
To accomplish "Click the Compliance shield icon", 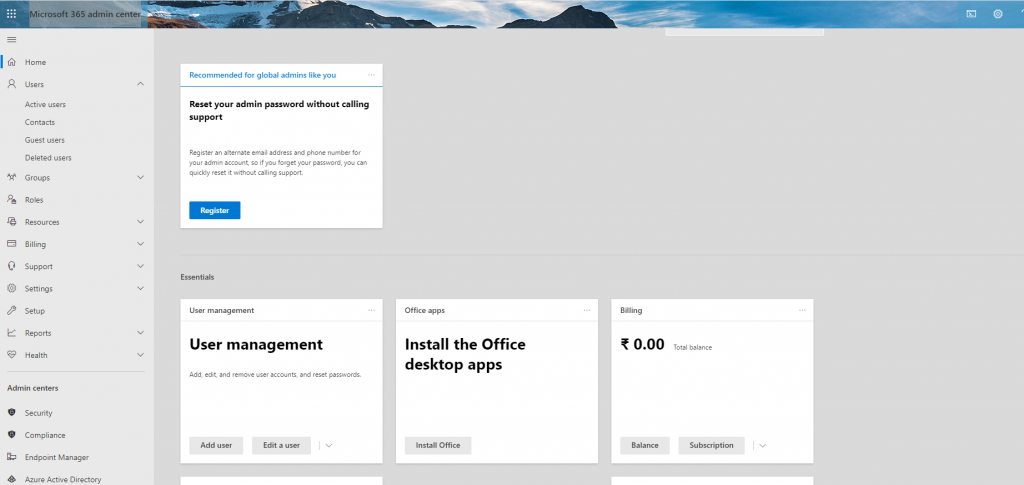I will click(11, 435).
